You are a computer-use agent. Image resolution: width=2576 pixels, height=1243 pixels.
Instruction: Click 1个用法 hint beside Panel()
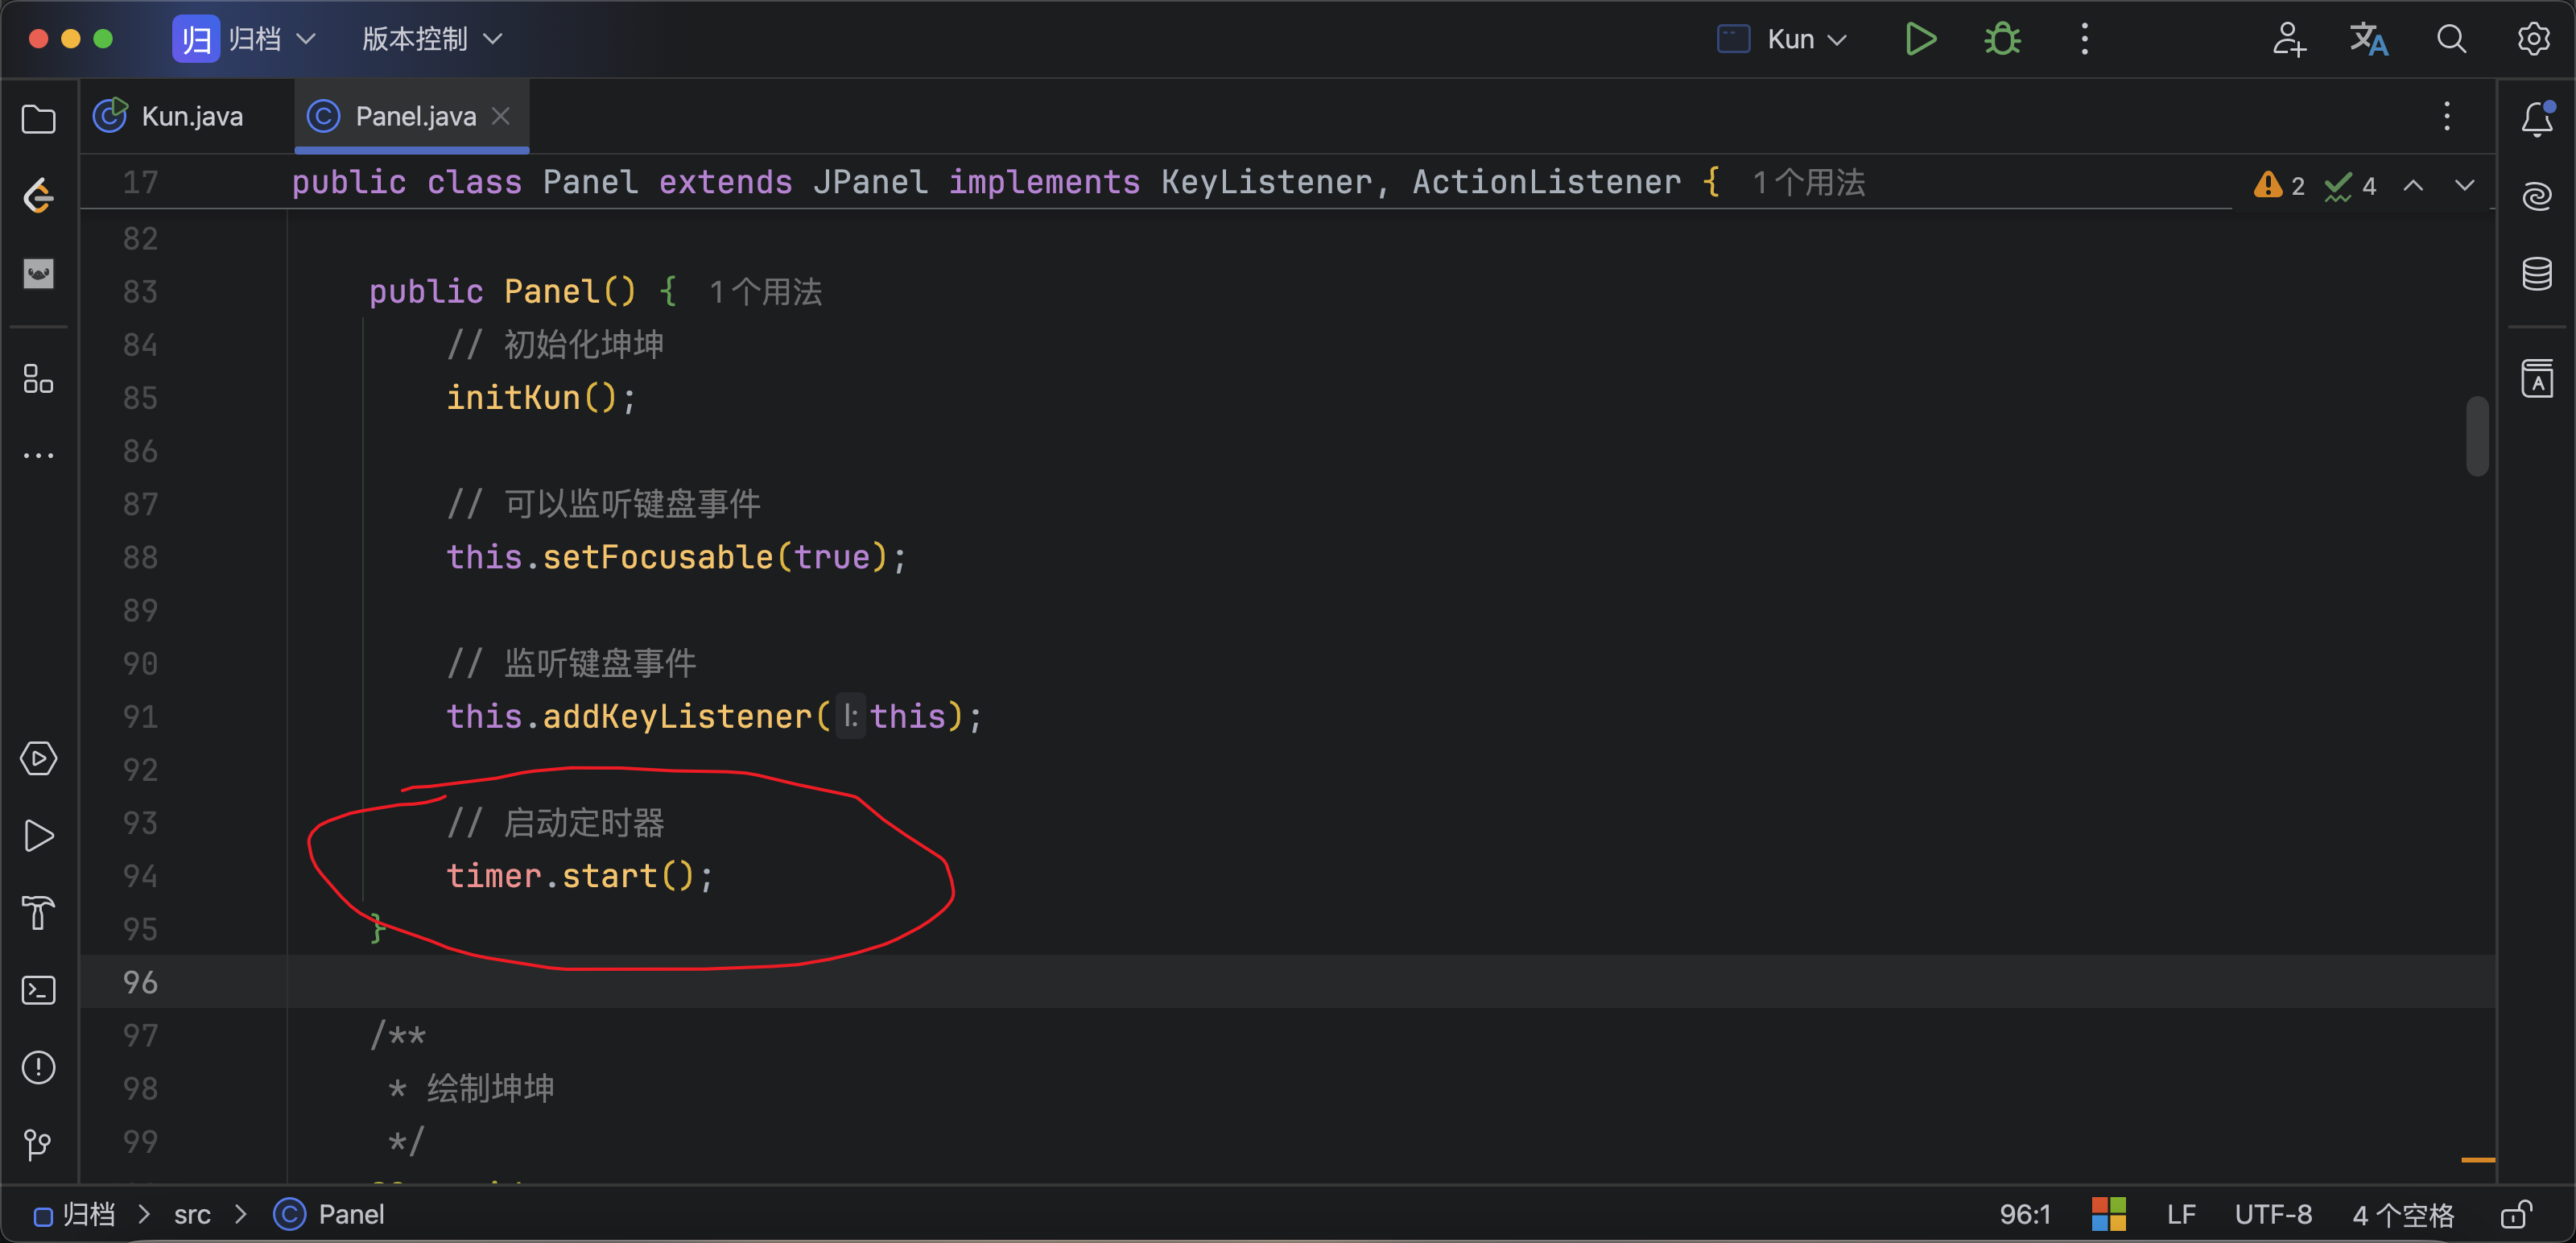click(x=765, y=292)
